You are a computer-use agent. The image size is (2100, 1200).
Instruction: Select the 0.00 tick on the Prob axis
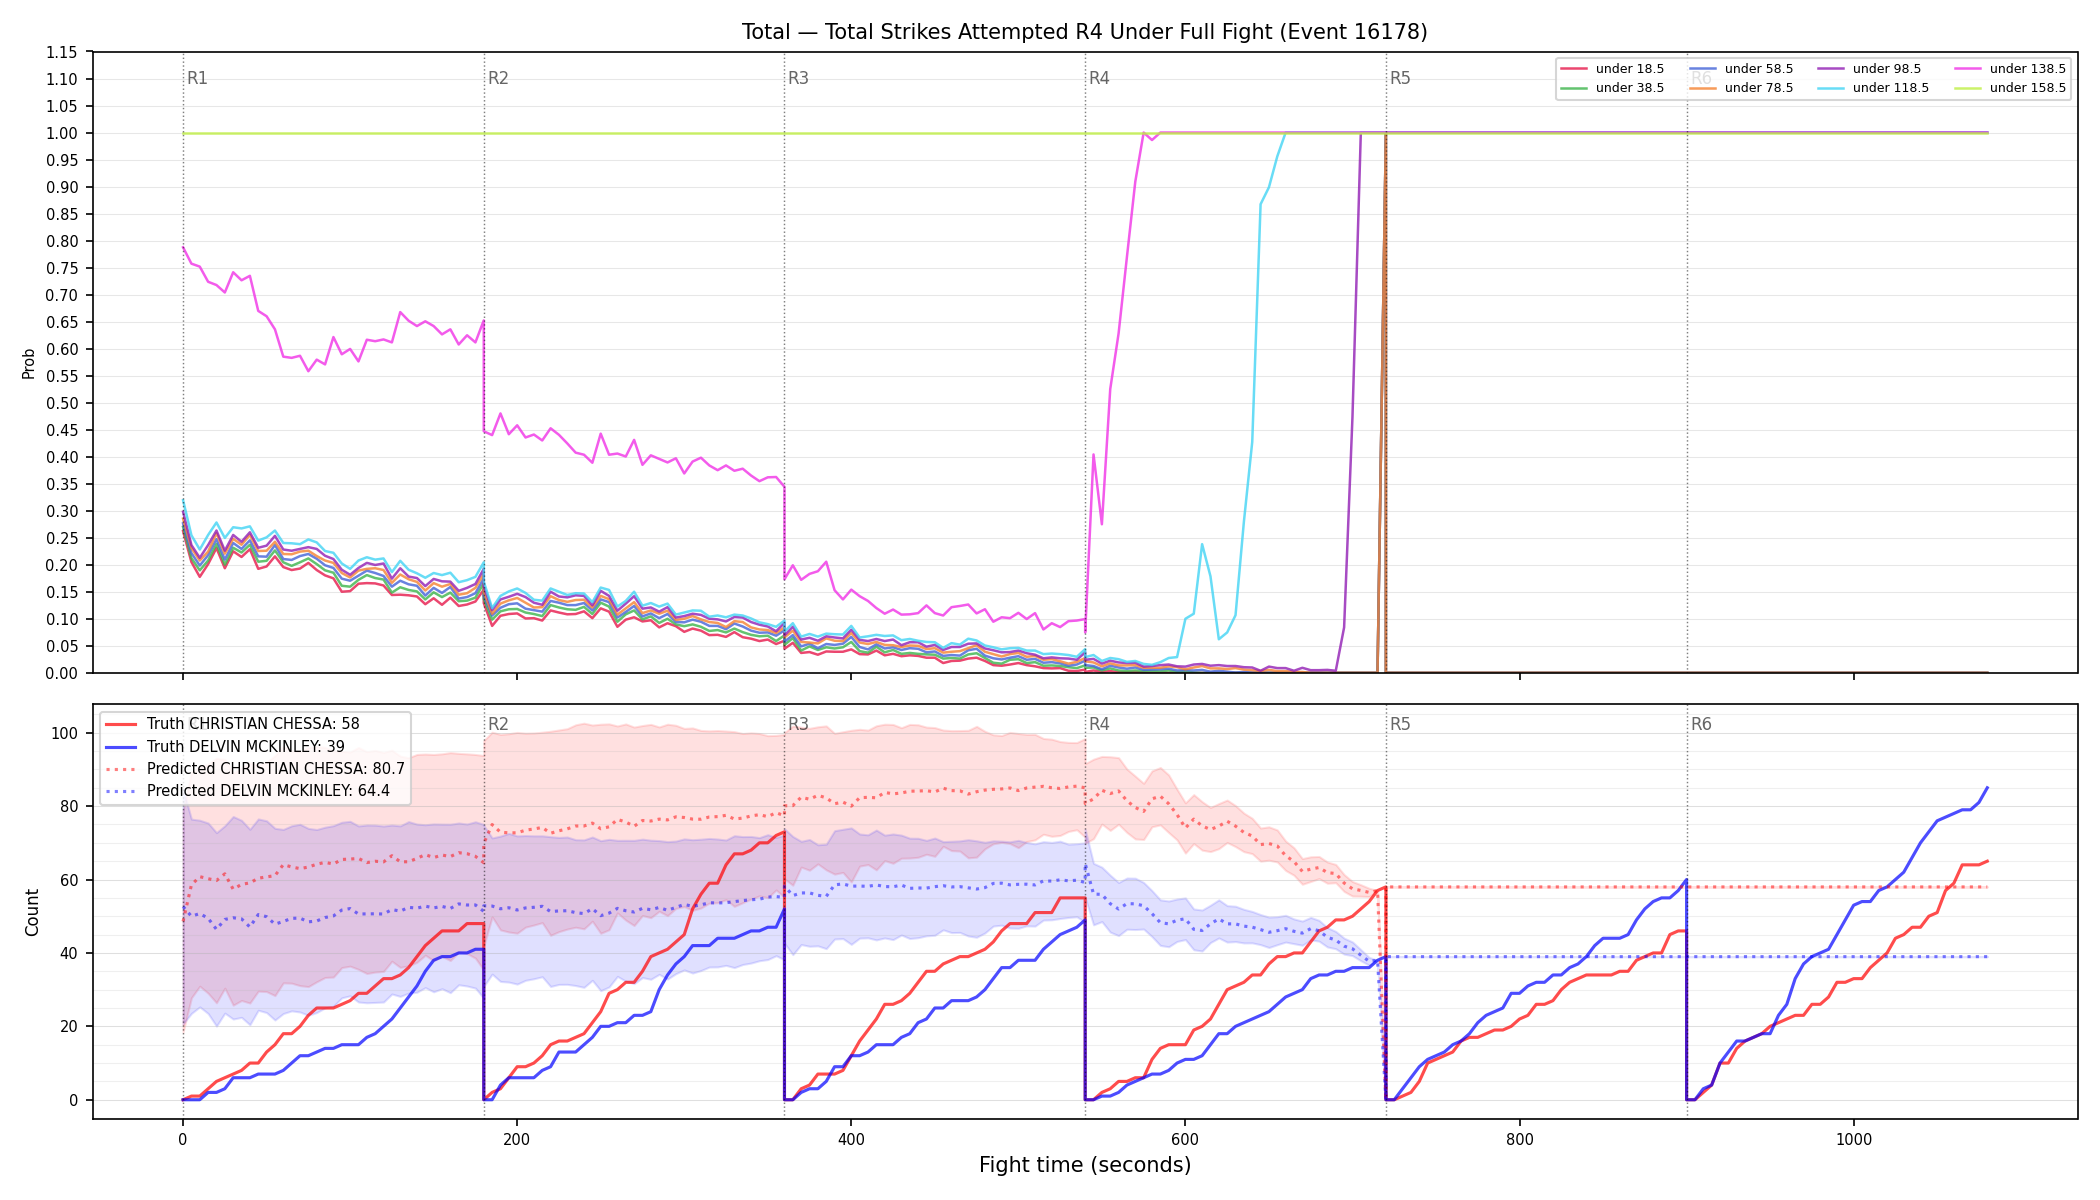point(62,673)
